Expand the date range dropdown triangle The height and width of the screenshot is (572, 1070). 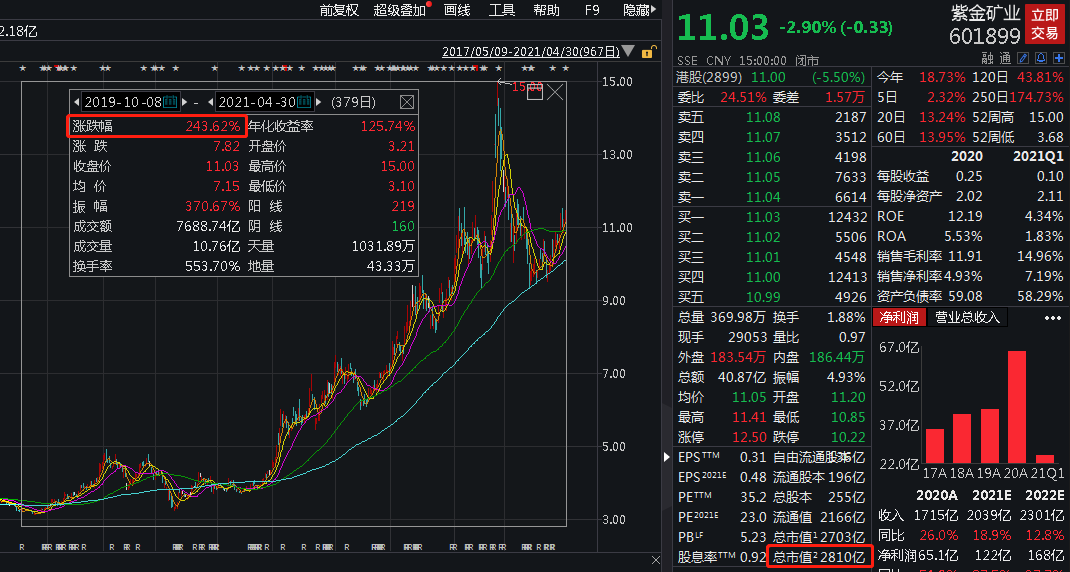(628, 51)
